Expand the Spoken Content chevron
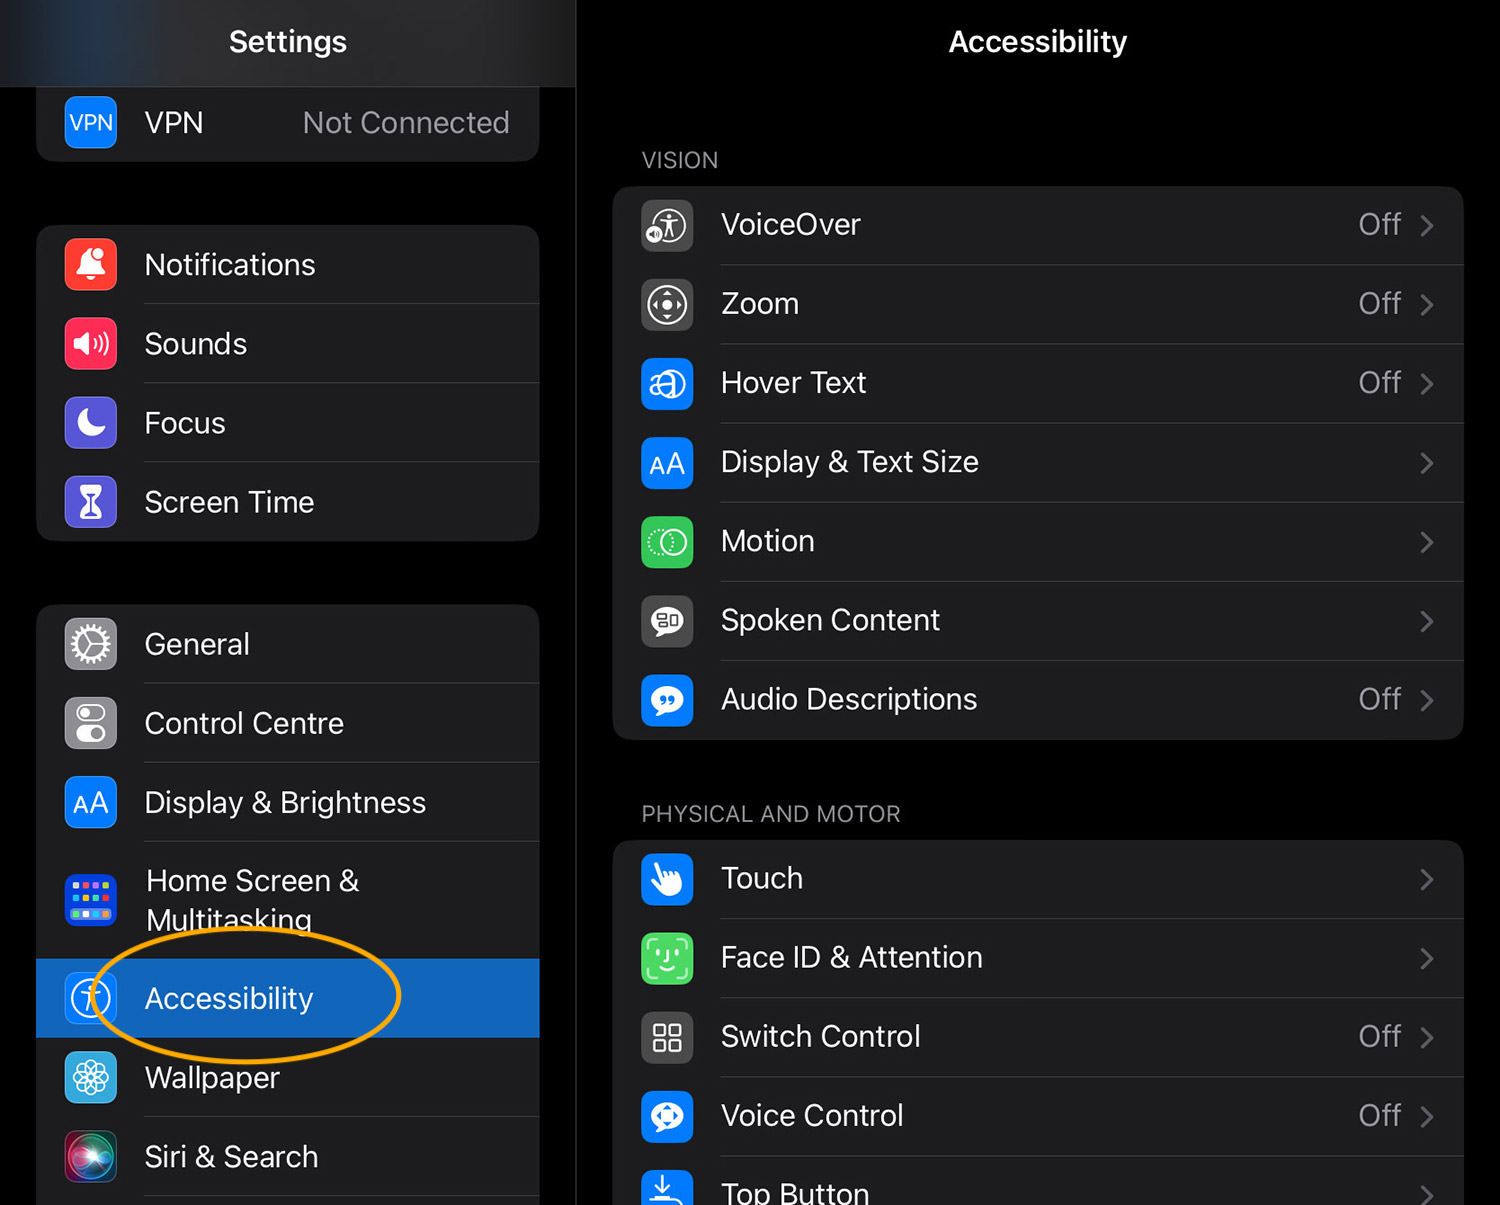 click(x=1427, y=621)
